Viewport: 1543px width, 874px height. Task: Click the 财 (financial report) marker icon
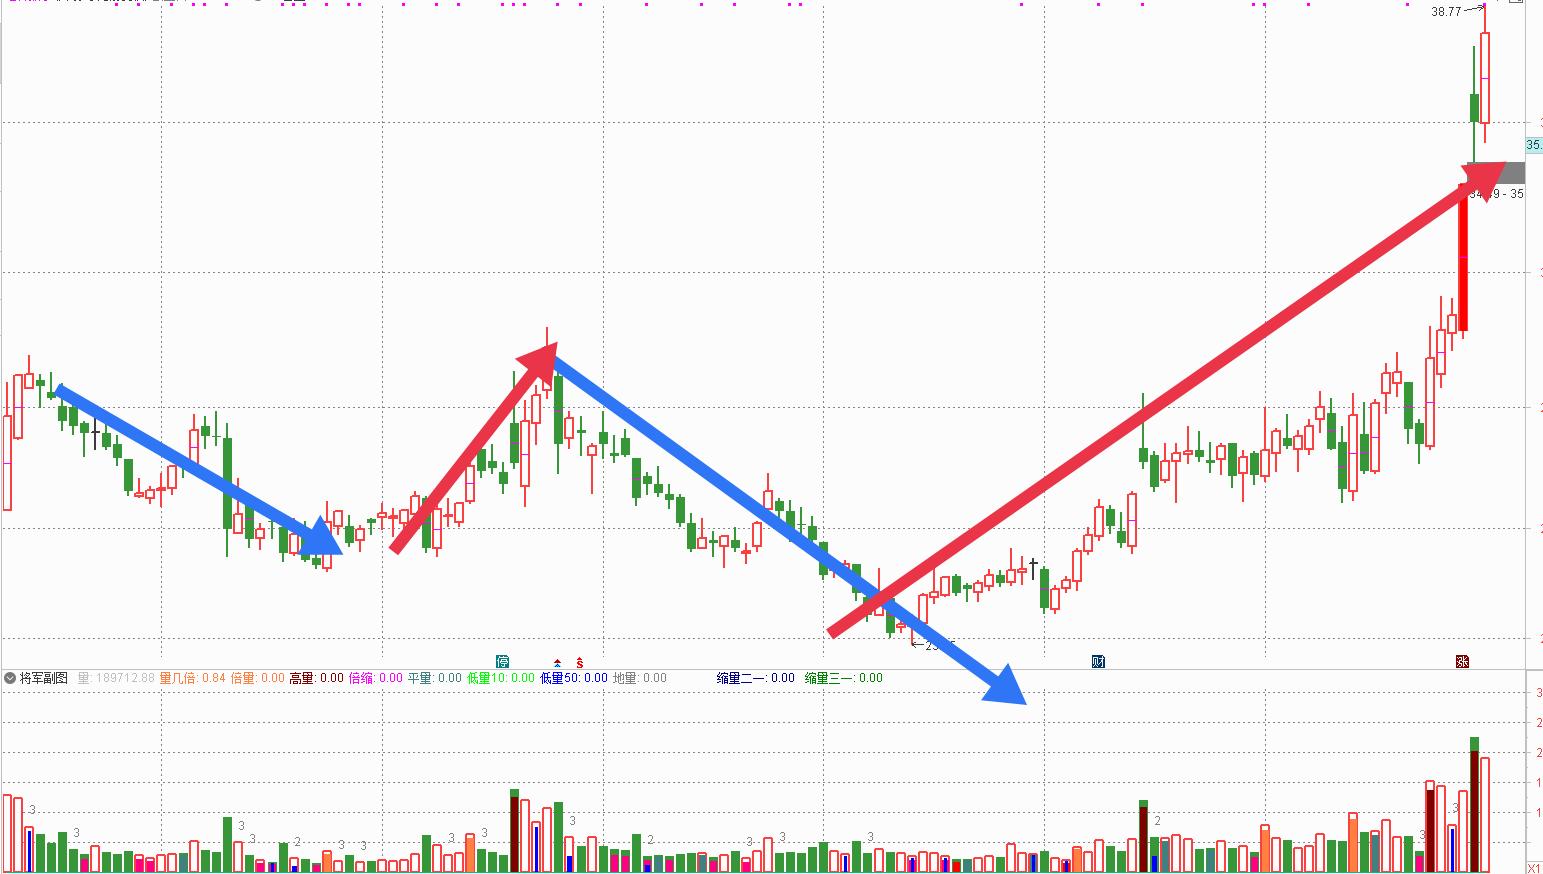click(x=1098, y=661)
